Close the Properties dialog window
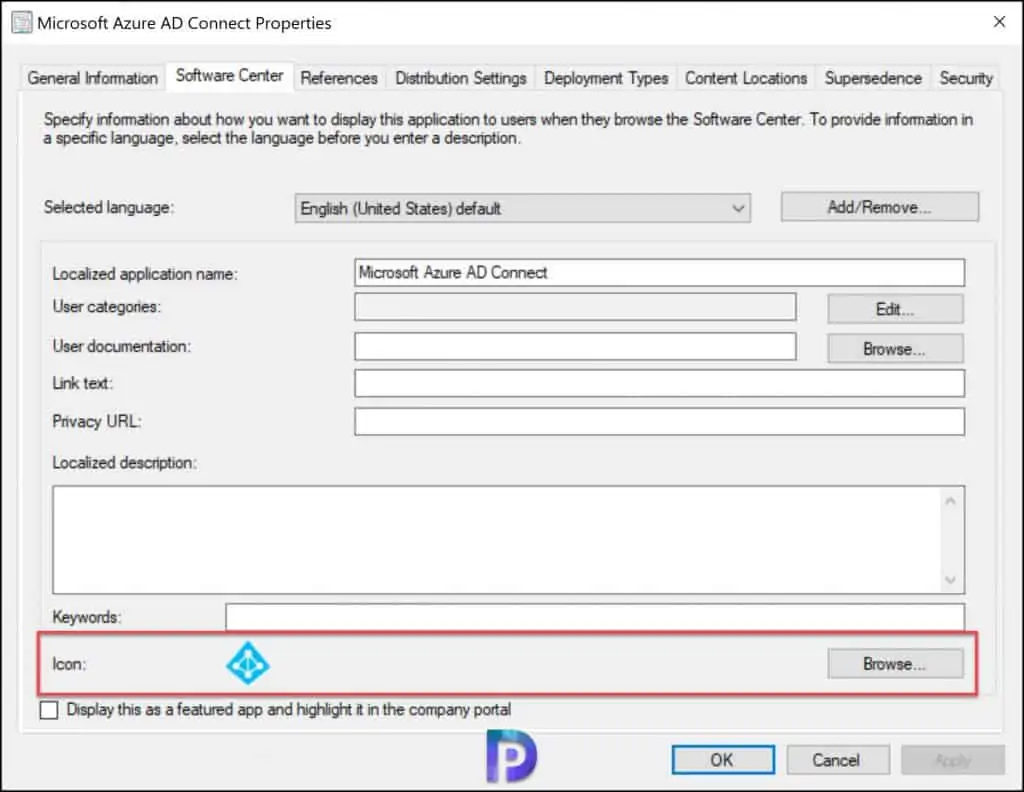This screenshot has height=792, width=1024. tap(999, 22)
